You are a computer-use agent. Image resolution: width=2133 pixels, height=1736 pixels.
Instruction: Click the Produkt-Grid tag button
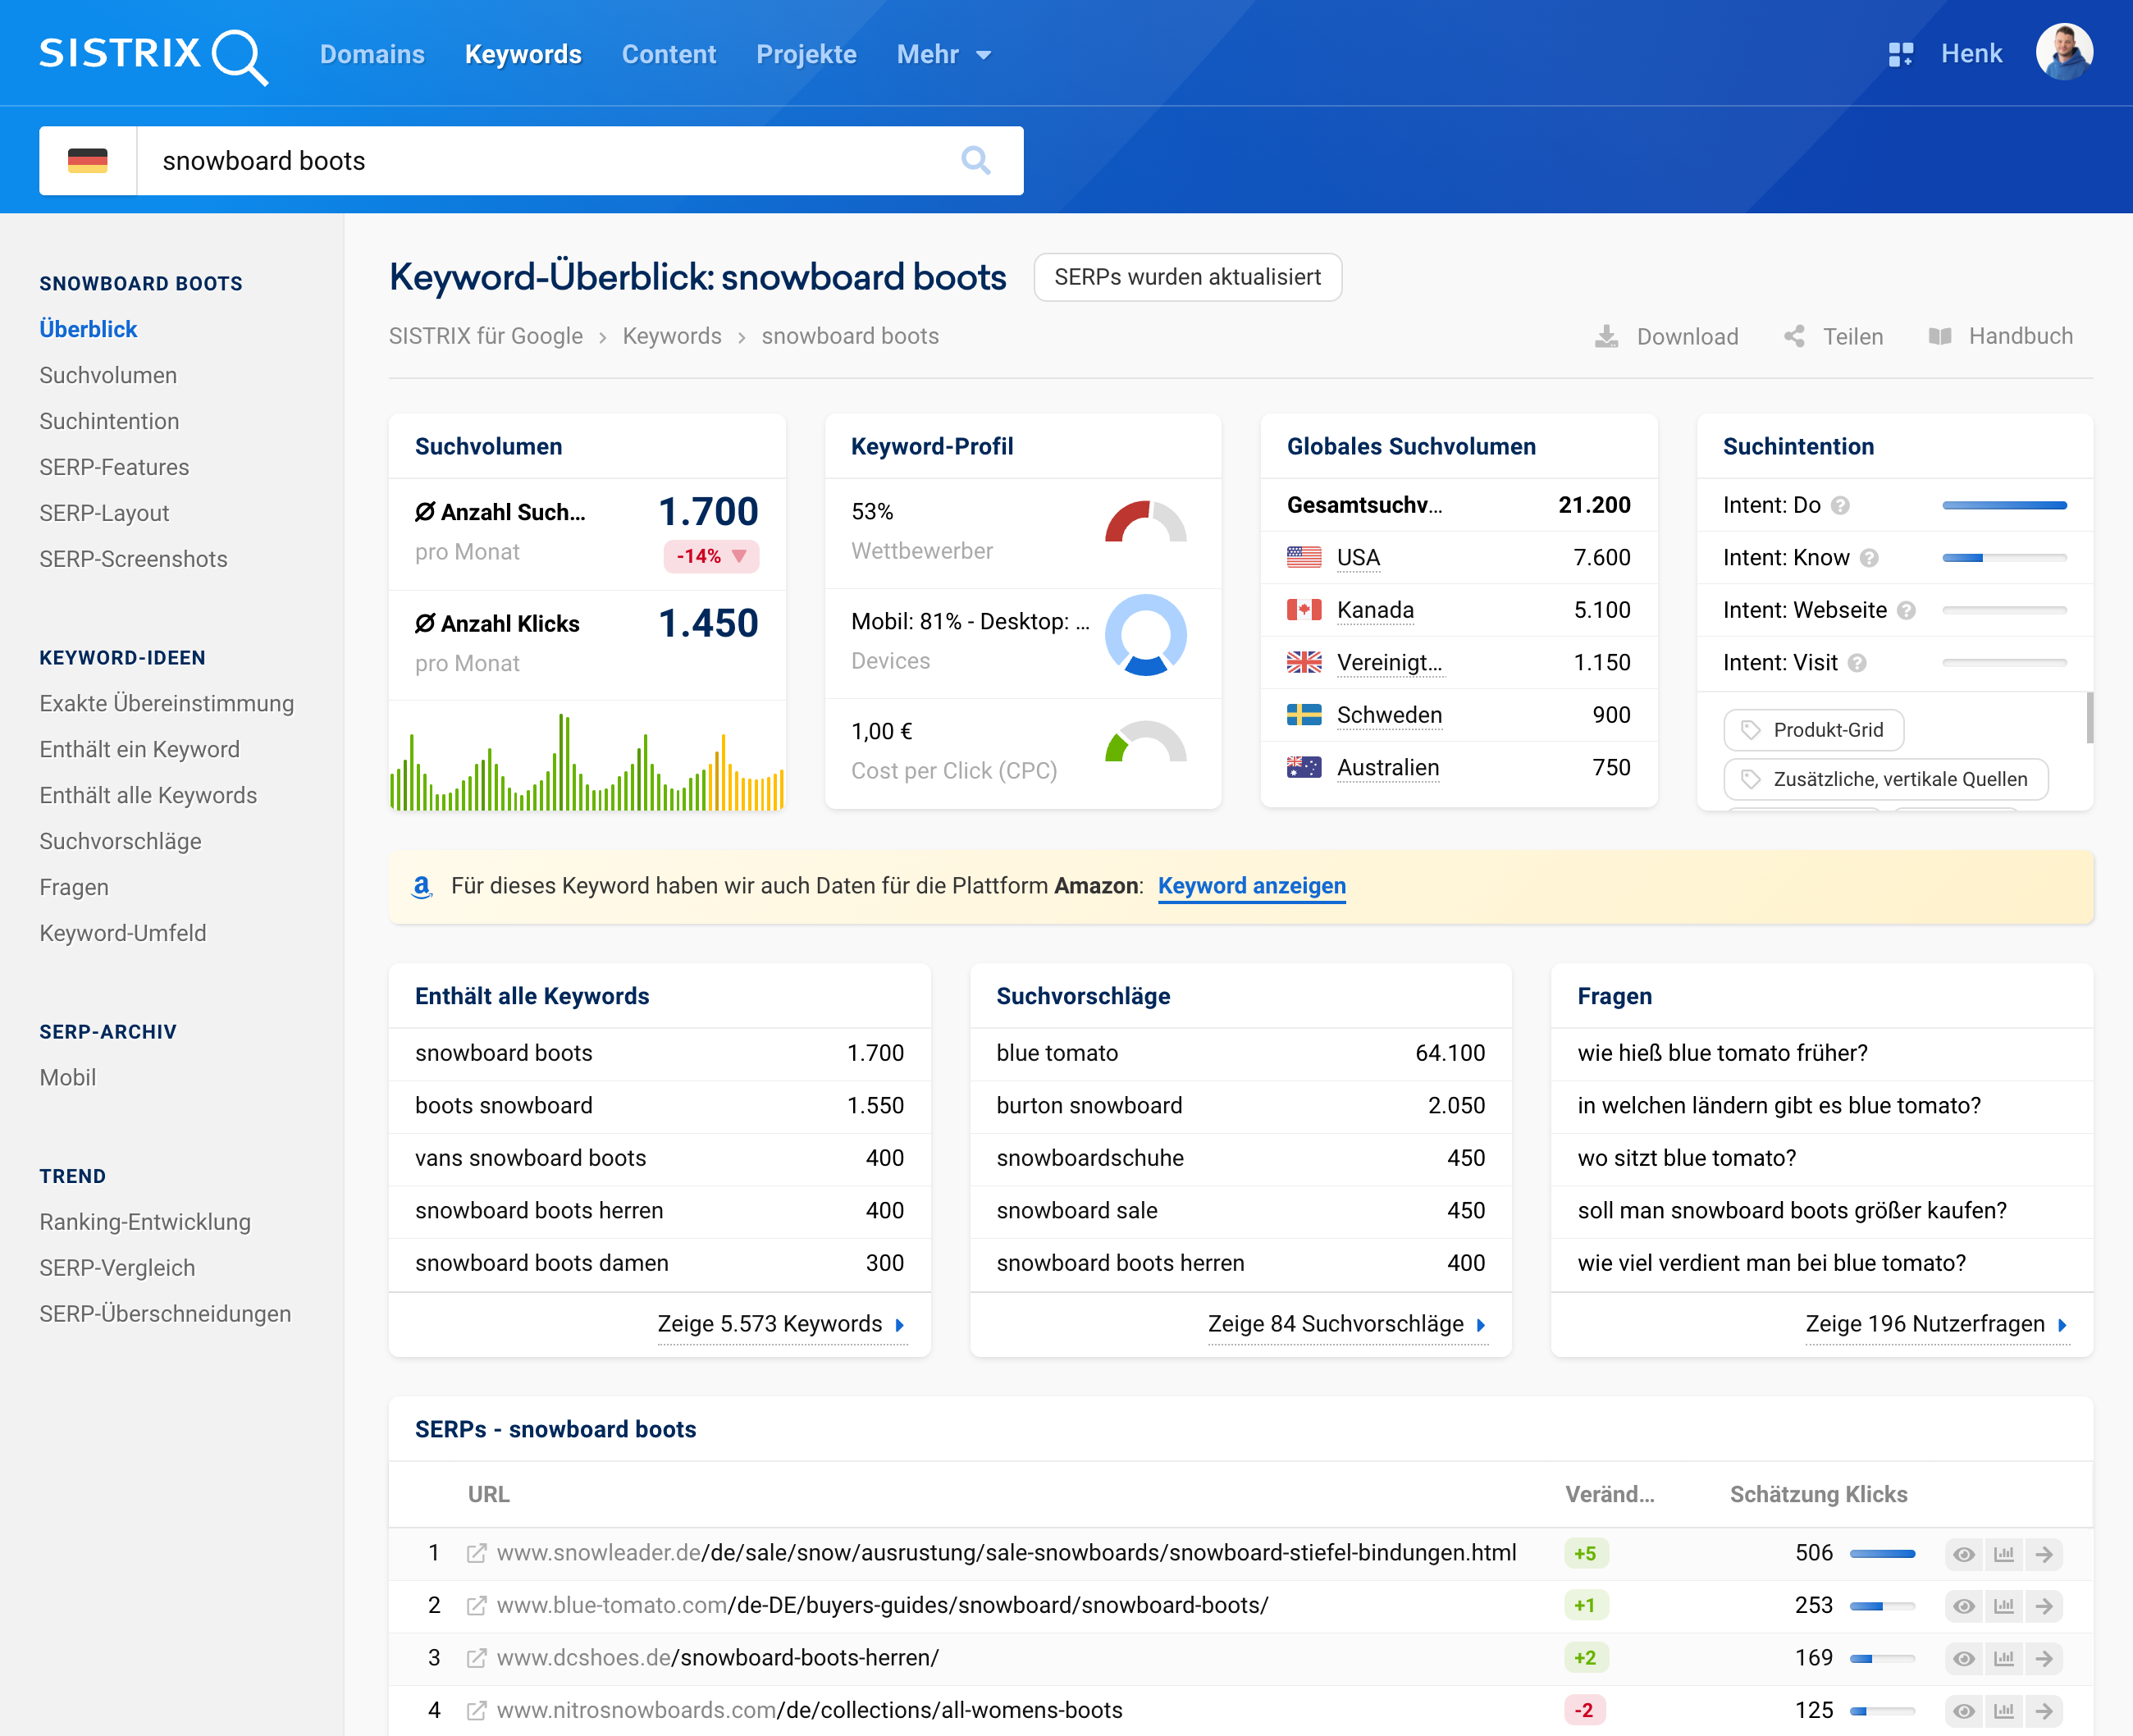[1813, 730]
